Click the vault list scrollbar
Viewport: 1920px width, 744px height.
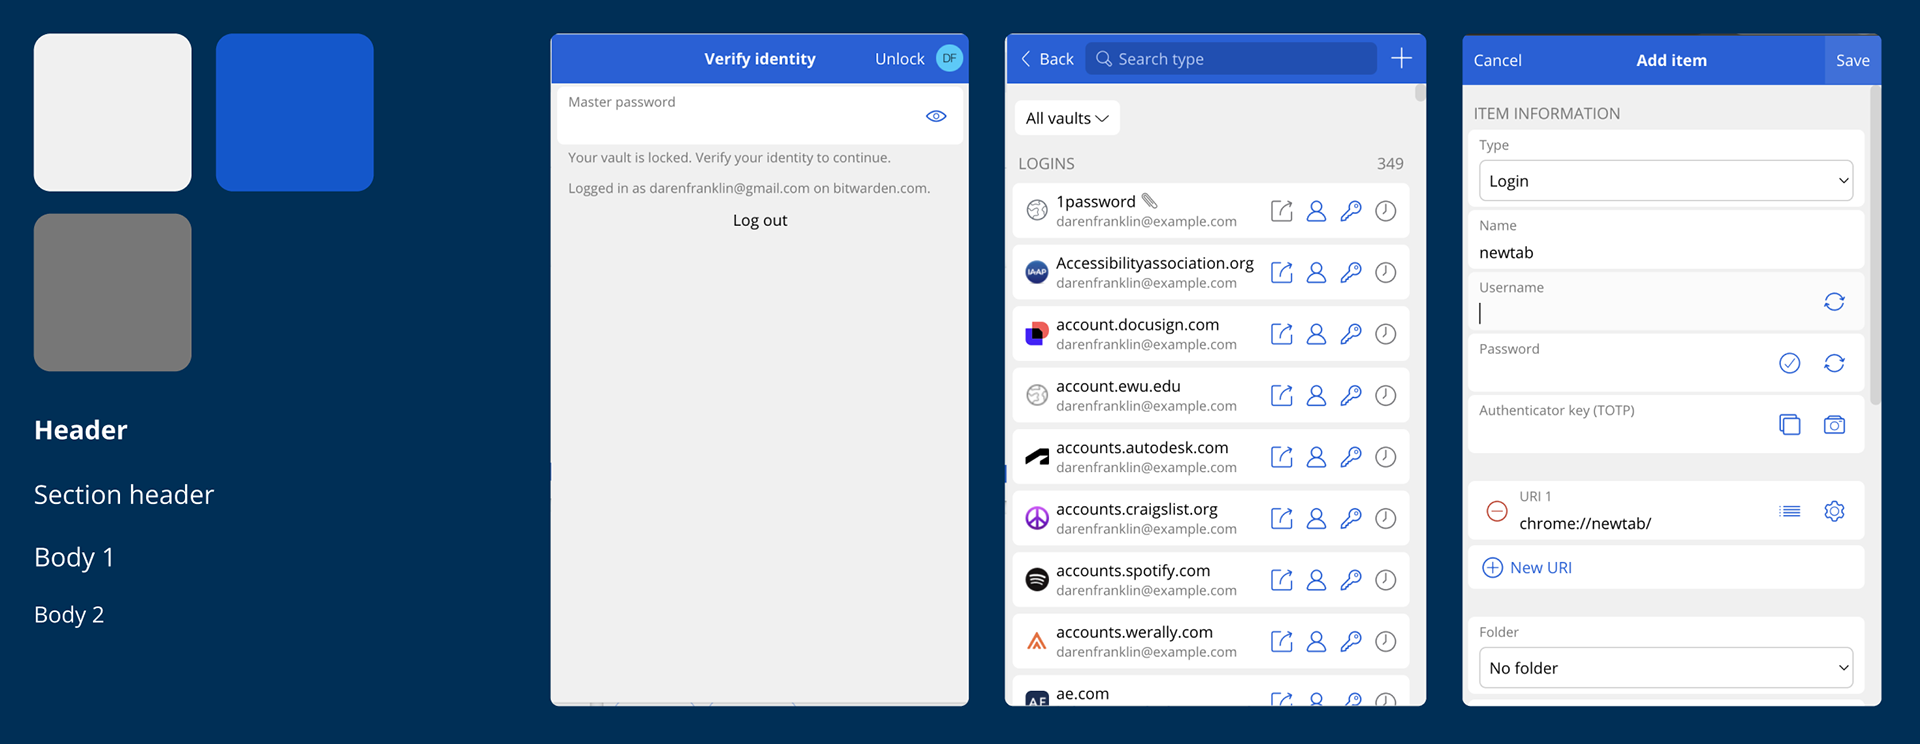click(x=1420, y=94)
